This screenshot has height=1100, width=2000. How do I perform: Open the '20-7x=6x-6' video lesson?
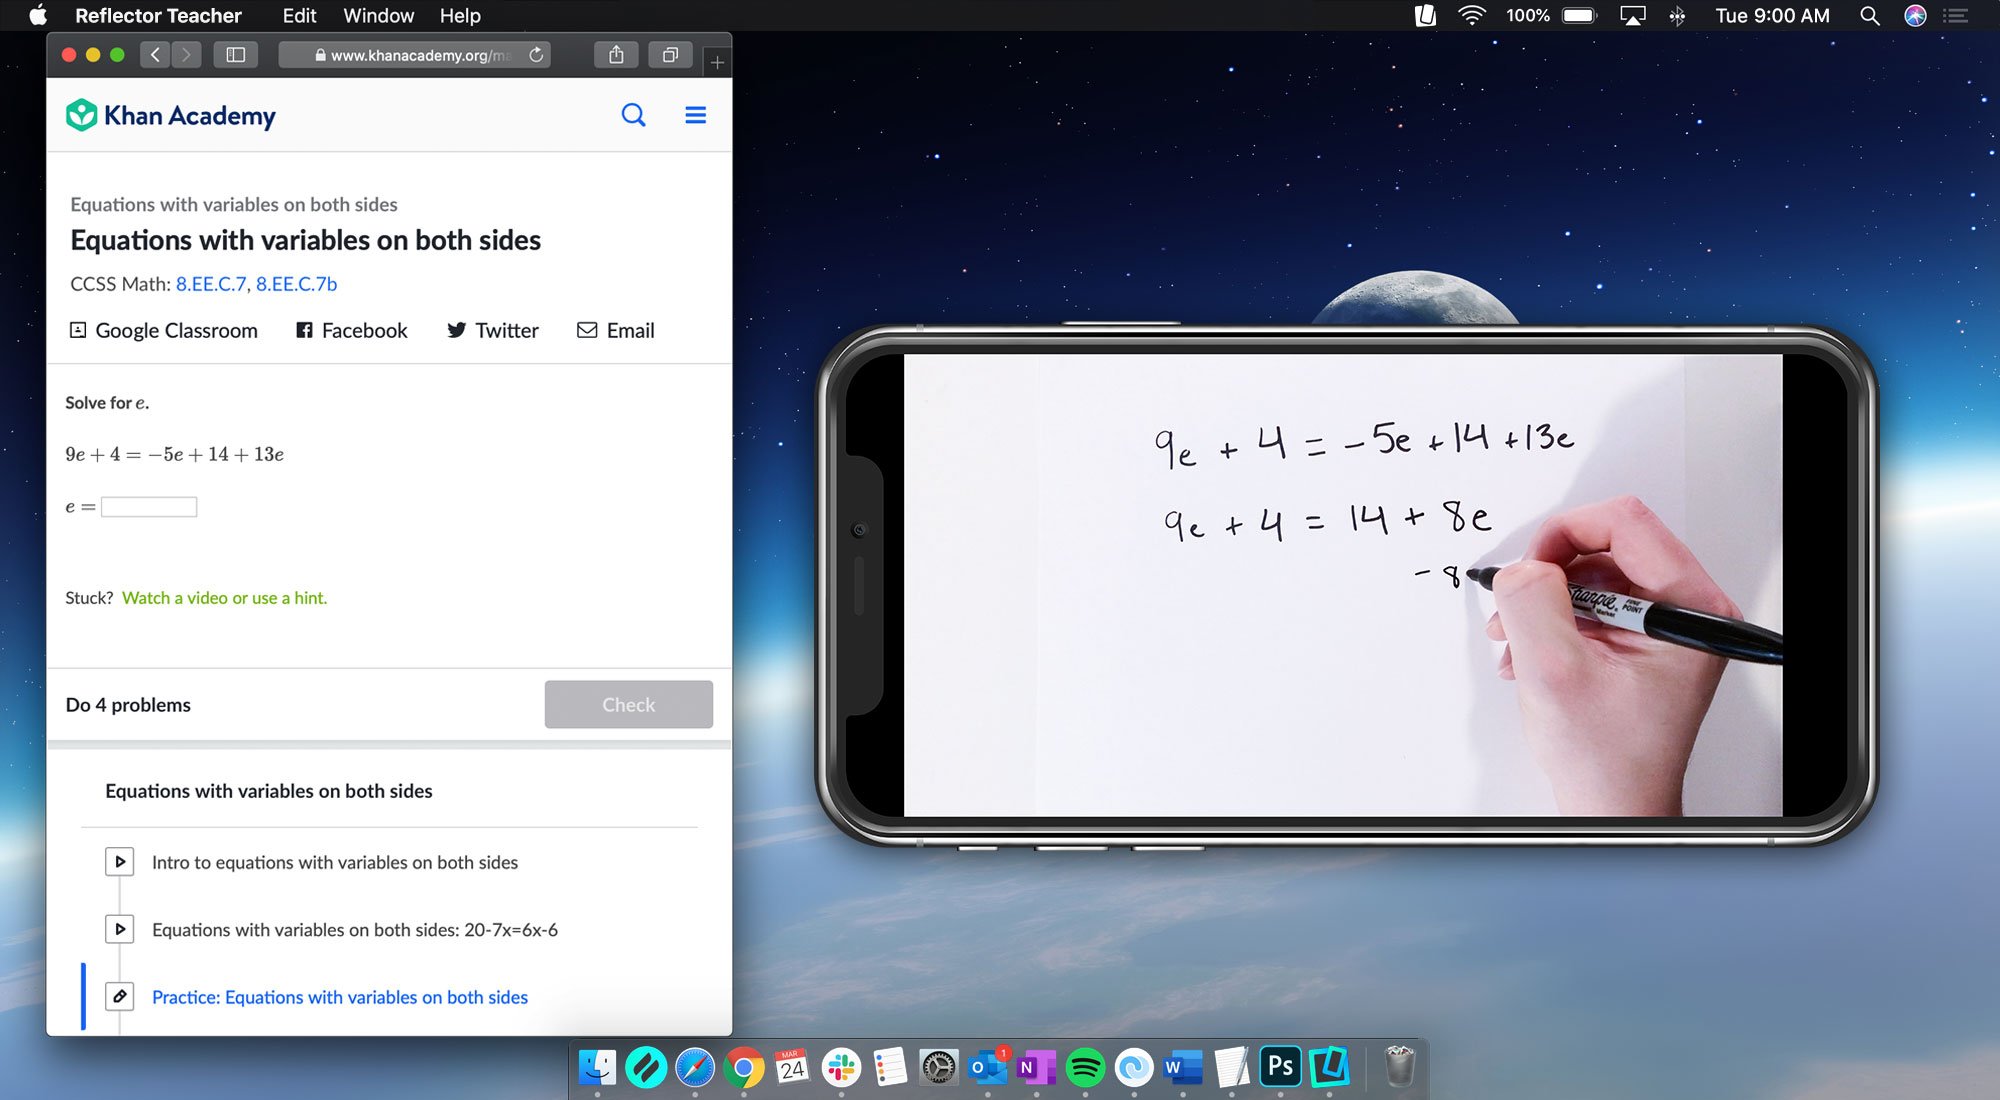tap(354, 930)
